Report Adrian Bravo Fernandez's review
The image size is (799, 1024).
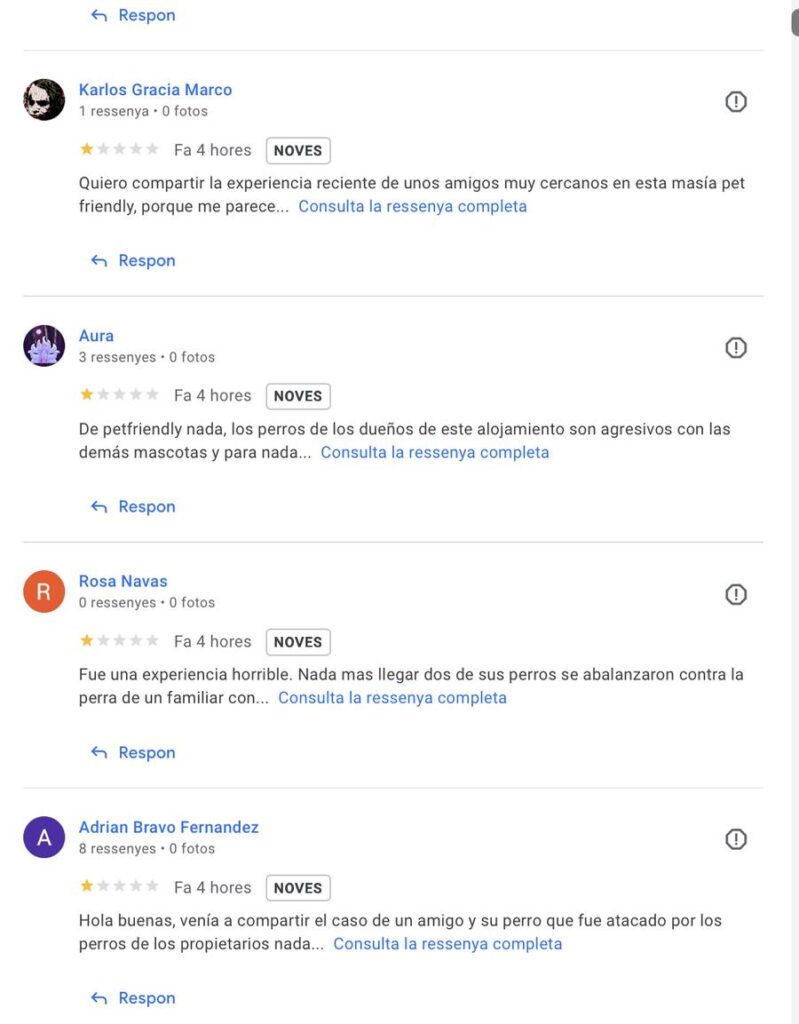tap(736, 839)
